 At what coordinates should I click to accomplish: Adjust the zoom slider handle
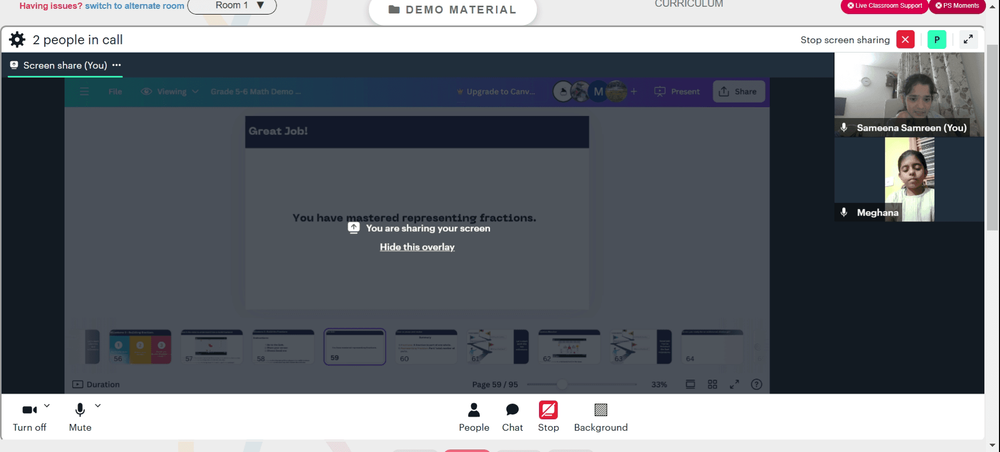[562, 384]
